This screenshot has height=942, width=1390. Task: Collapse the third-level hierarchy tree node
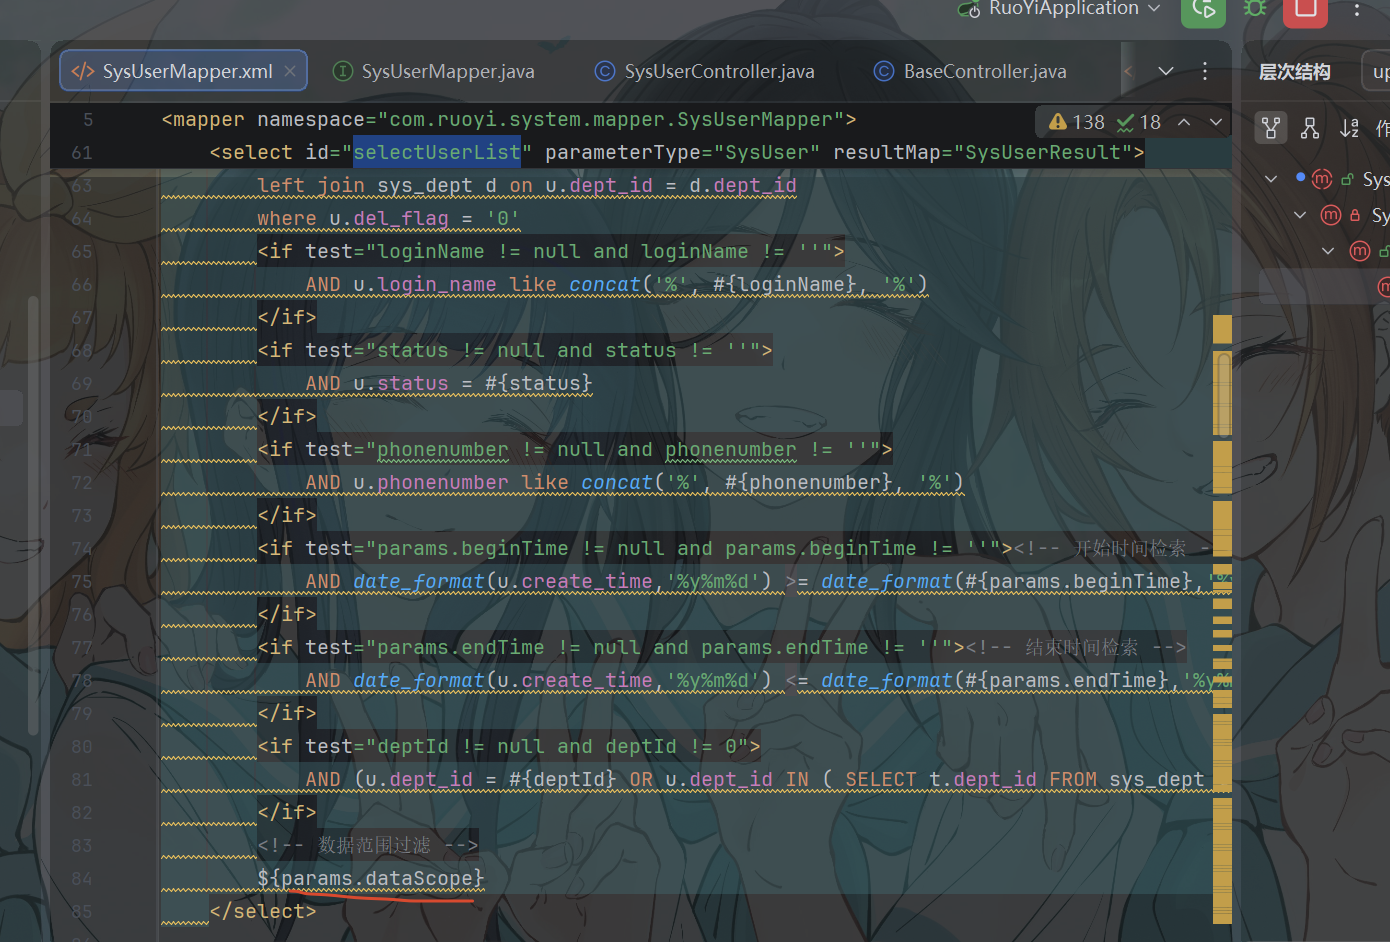click(x=1328, y=251)
